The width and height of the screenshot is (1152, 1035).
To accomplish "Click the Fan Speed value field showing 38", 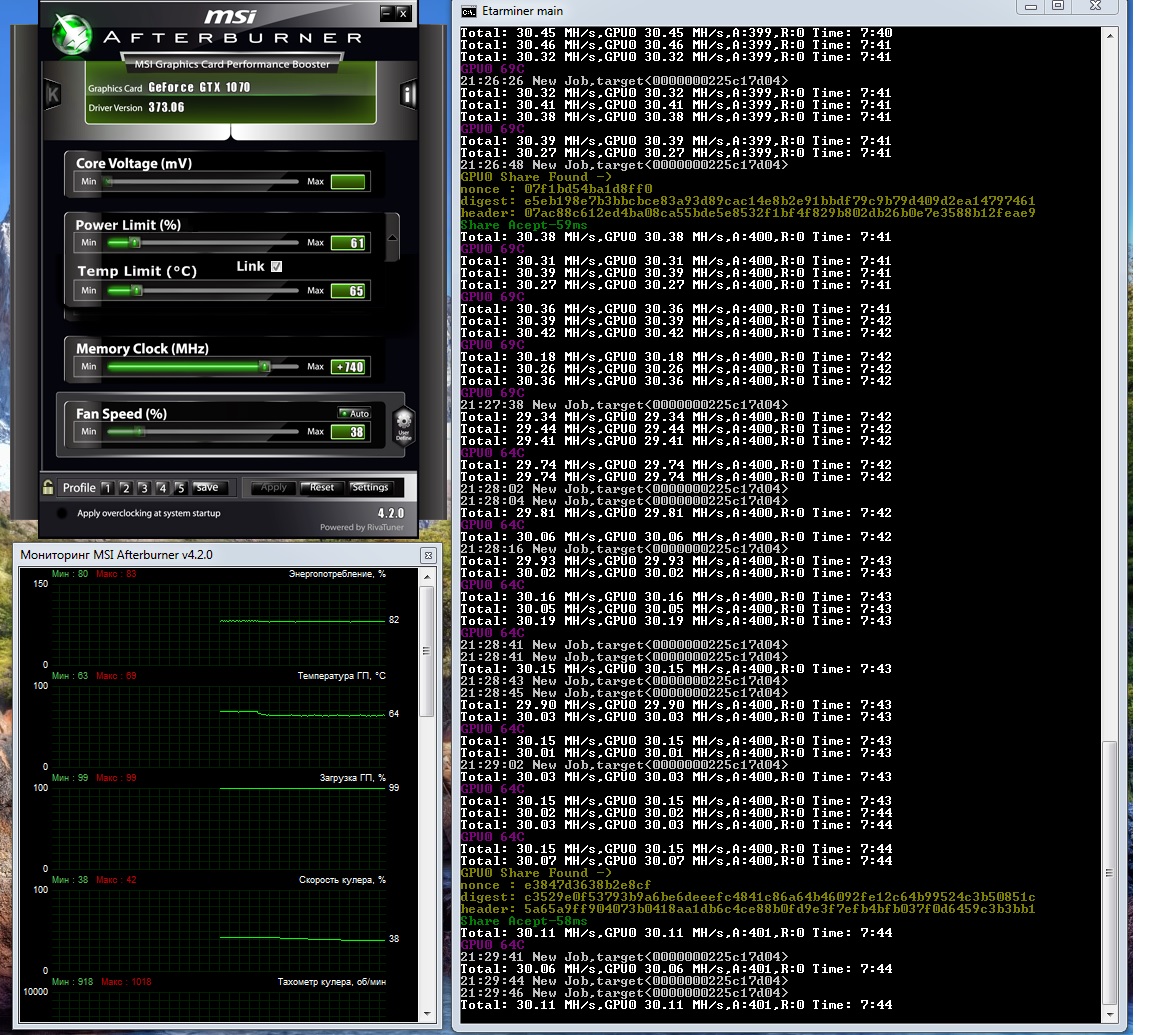I will pos(348,432).
